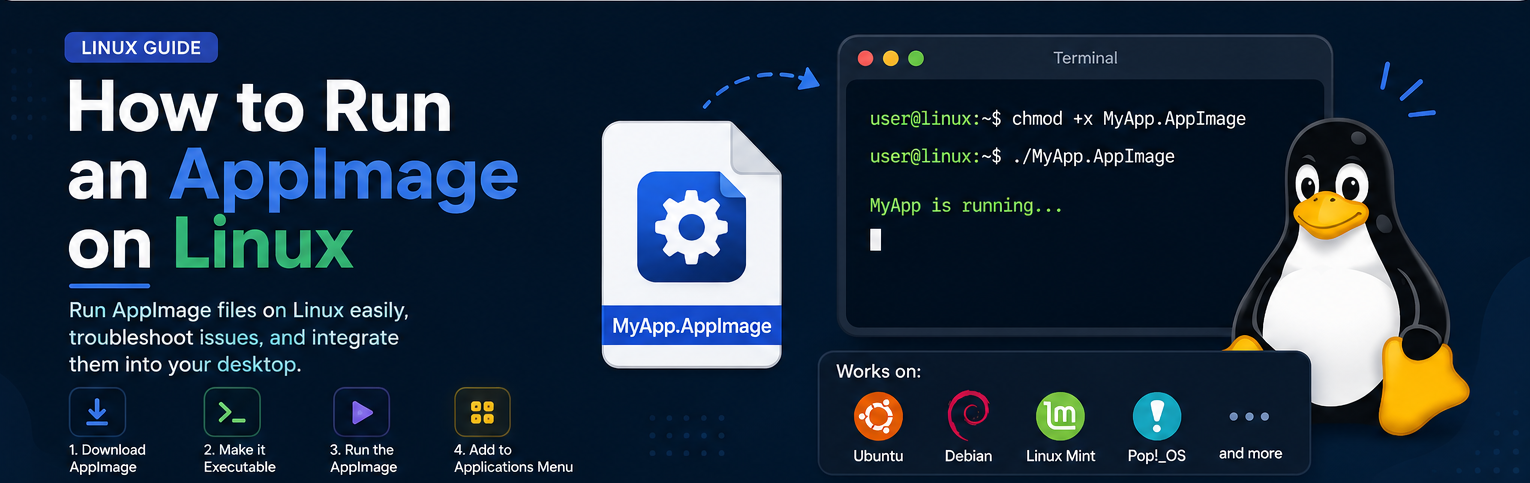Click the Pop!_OS text label
1530x483 pixels.
tap(1157, 456)
